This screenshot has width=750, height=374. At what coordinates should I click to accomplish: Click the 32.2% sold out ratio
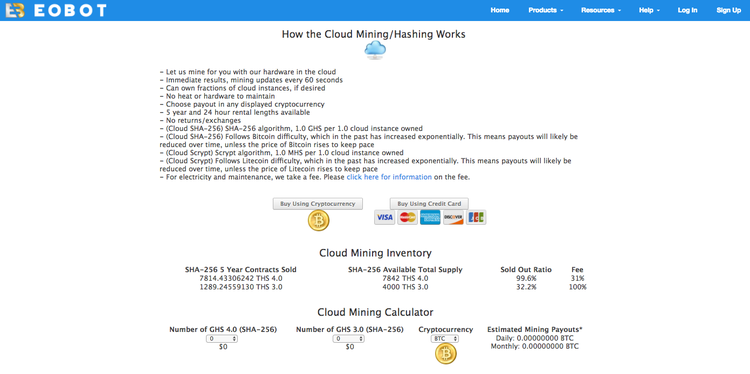click(x=526, y=287)
